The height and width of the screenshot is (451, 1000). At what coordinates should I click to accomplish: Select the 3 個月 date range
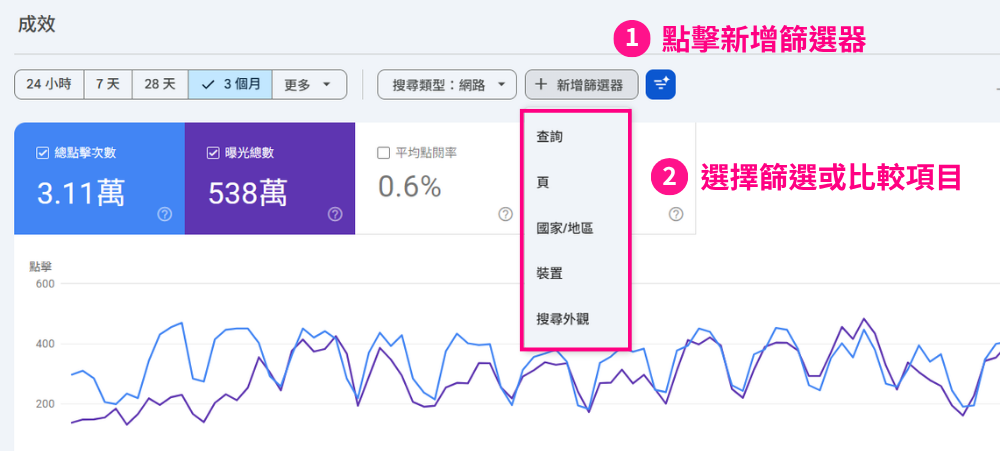tap(230, 85)
